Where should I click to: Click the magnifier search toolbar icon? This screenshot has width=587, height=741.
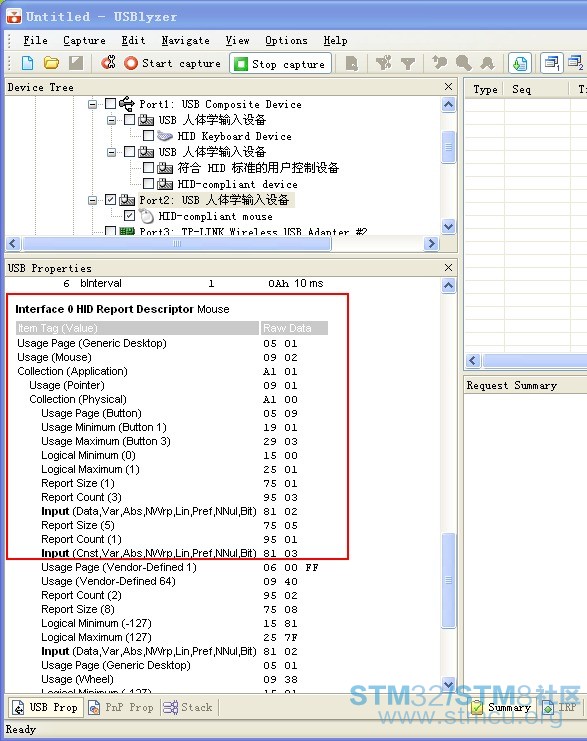coord(464,62)
